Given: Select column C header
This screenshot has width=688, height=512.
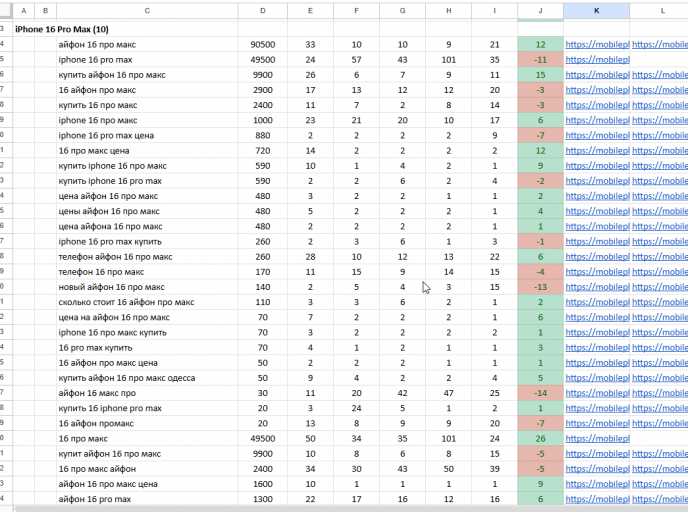Looking at the screenshot, I should (x=147, y=11).
